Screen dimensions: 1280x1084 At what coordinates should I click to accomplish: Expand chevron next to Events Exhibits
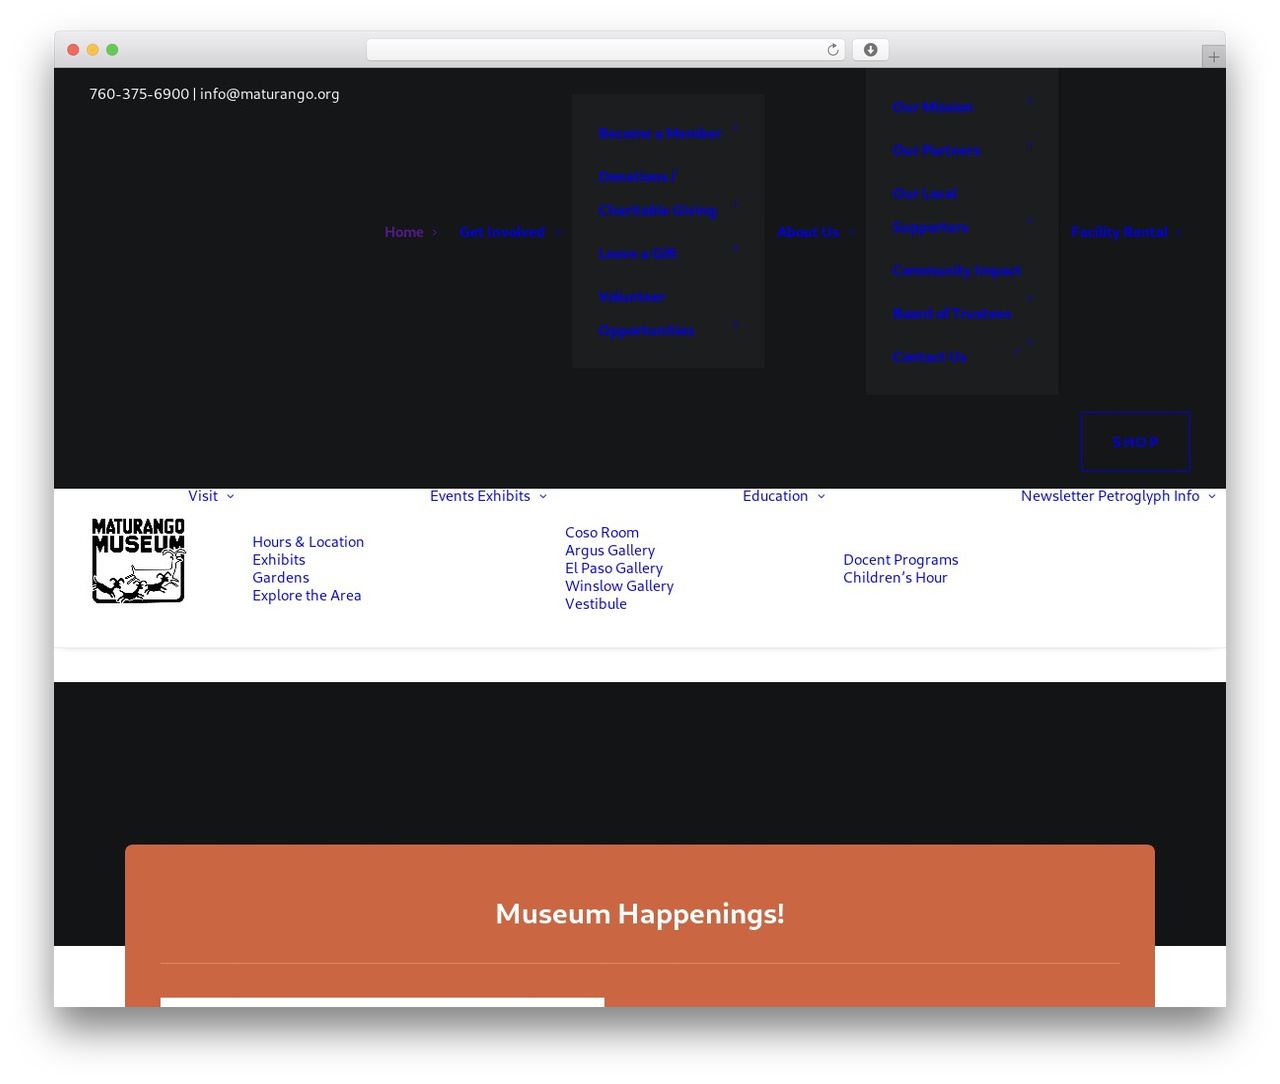543,496
